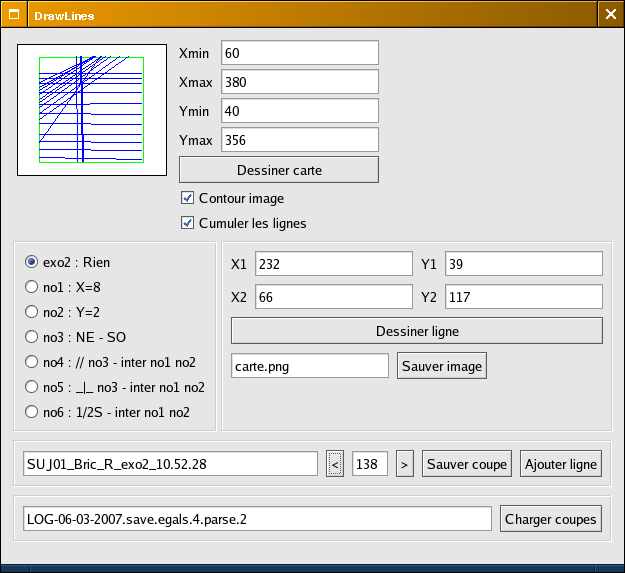Click Sauver coupe button
The image size is (625, 573).
coord(467,464)
